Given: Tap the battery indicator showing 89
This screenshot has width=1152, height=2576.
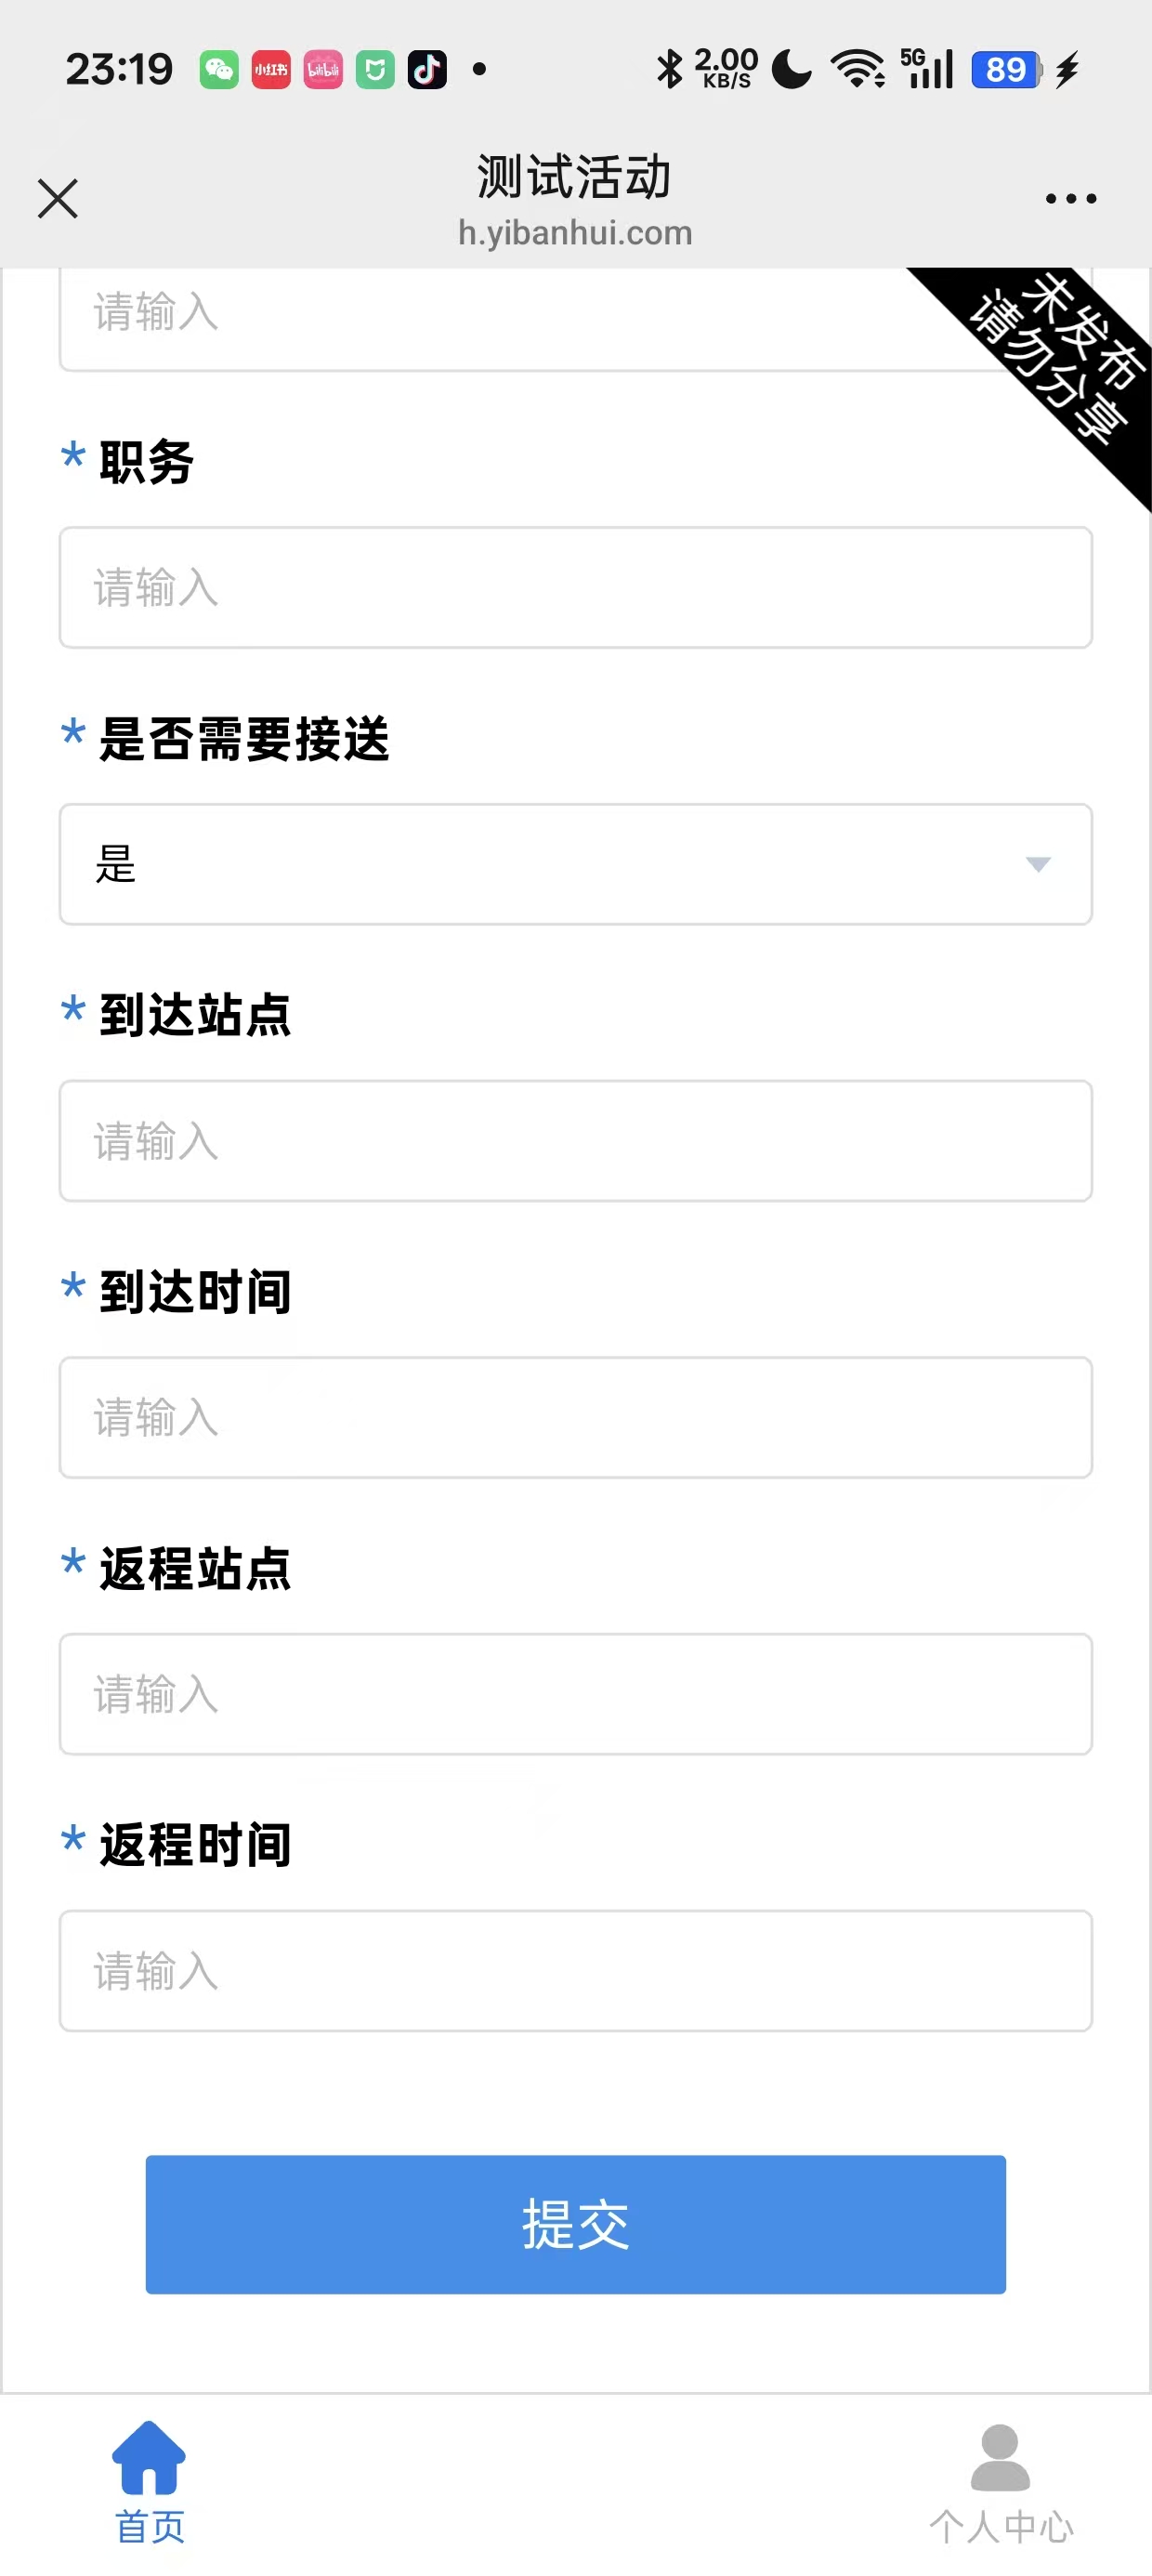Looking at the screenshot, I should point(1006,70).
